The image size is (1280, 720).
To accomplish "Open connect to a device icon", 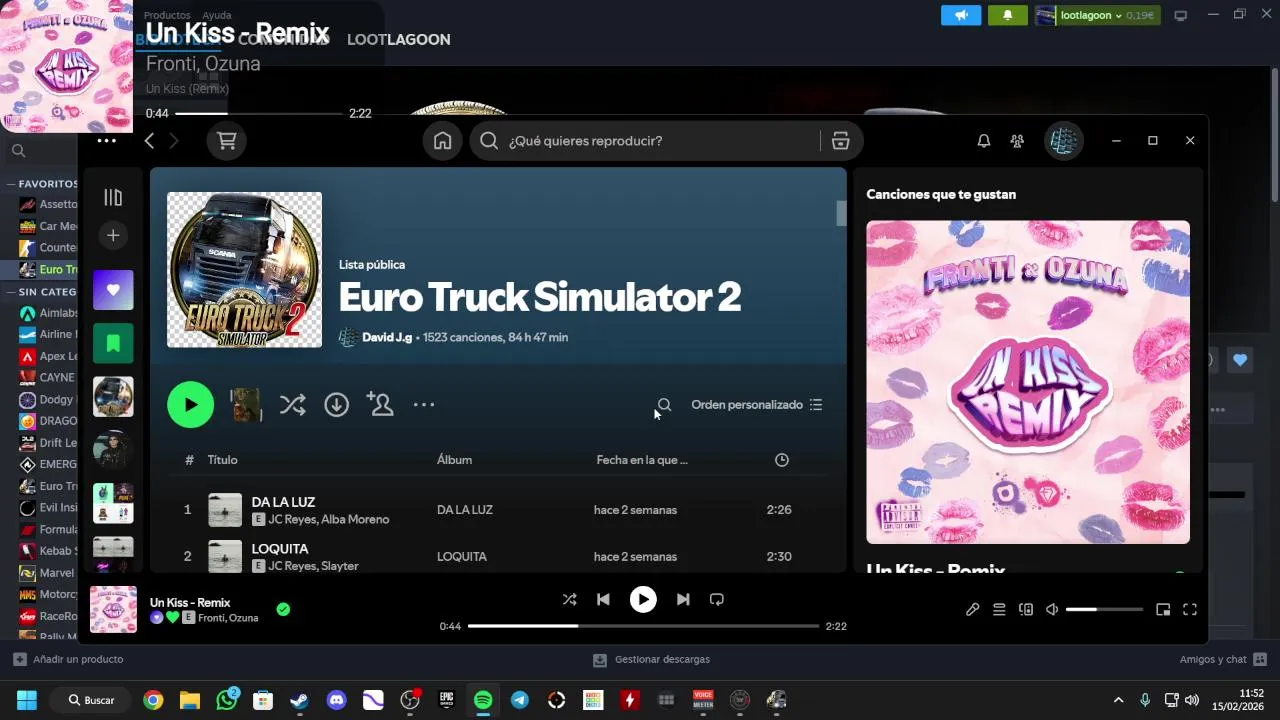I will tap(1026, 609).
